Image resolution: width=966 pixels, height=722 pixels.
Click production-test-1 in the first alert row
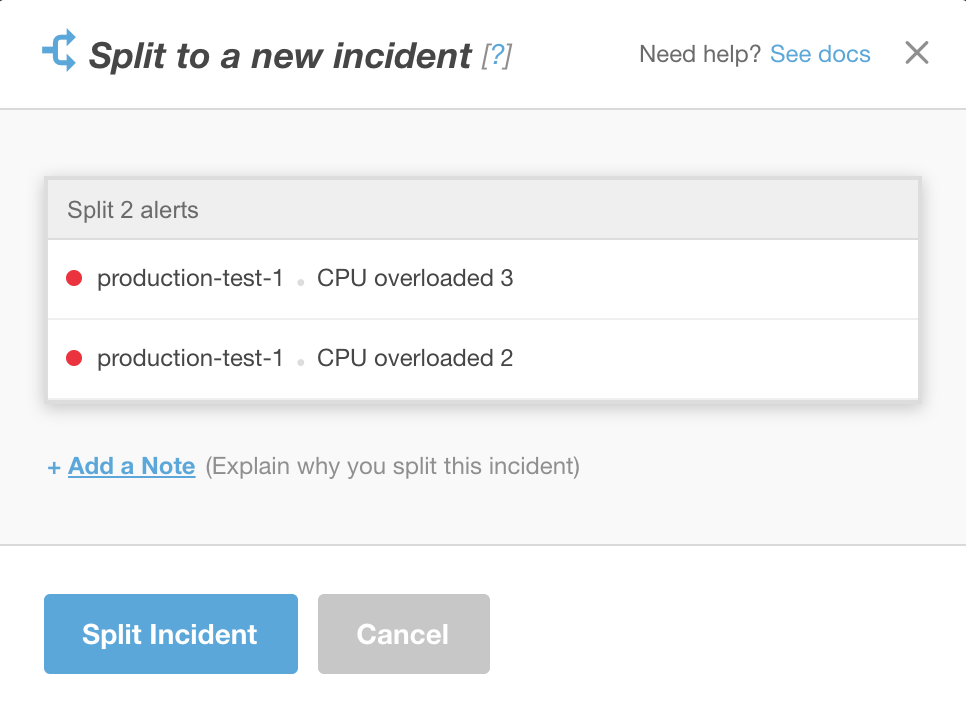pyautogui.click(x=190, y=278)
